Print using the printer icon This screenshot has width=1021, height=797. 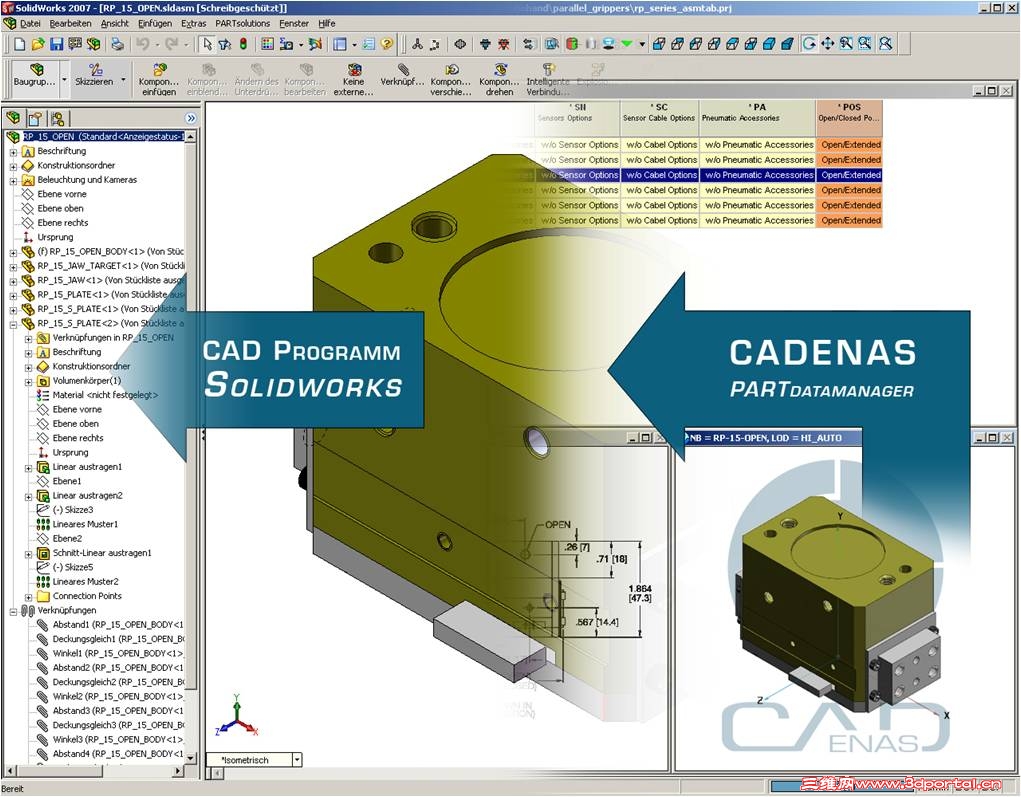(x=117, y=44)
